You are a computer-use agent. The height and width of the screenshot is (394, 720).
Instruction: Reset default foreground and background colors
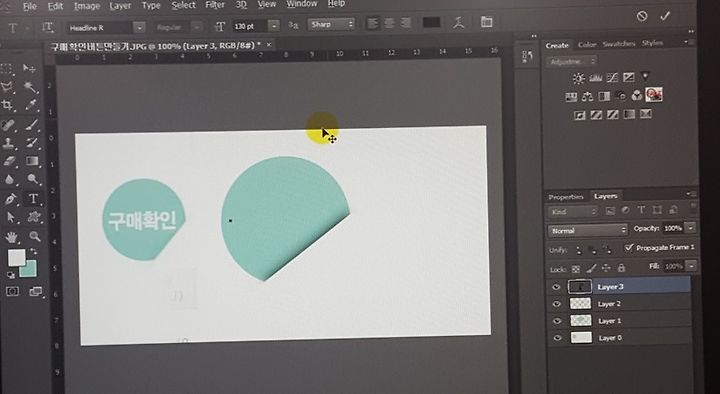11,276
